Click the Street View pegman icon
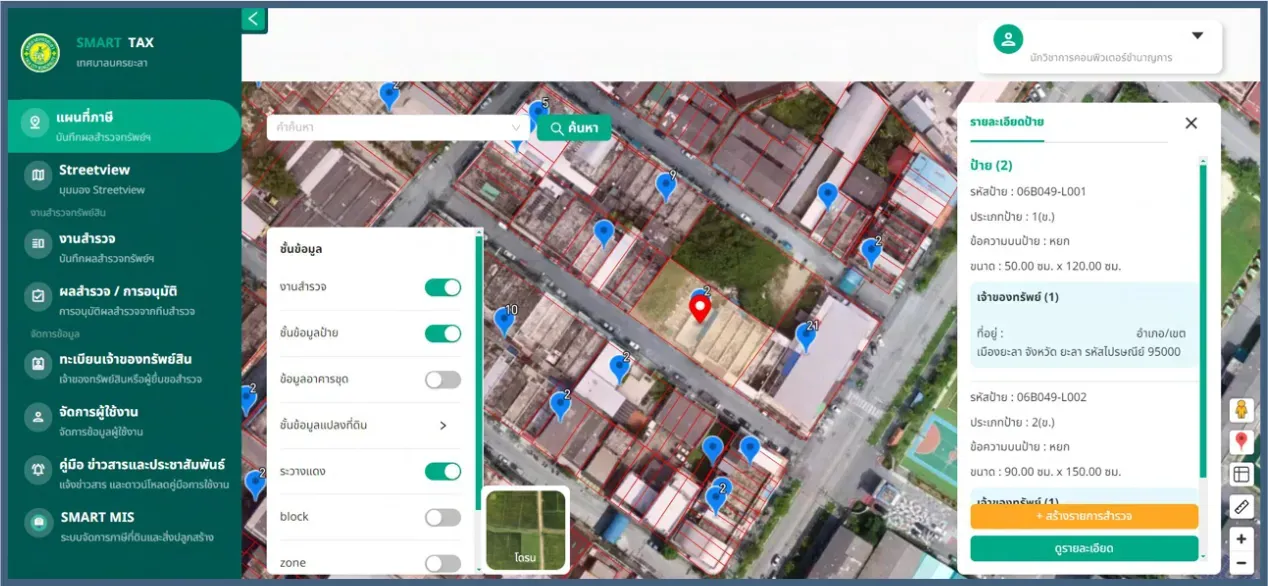Viewport: 1268px width, 586px height. (x=1241, y=410)
